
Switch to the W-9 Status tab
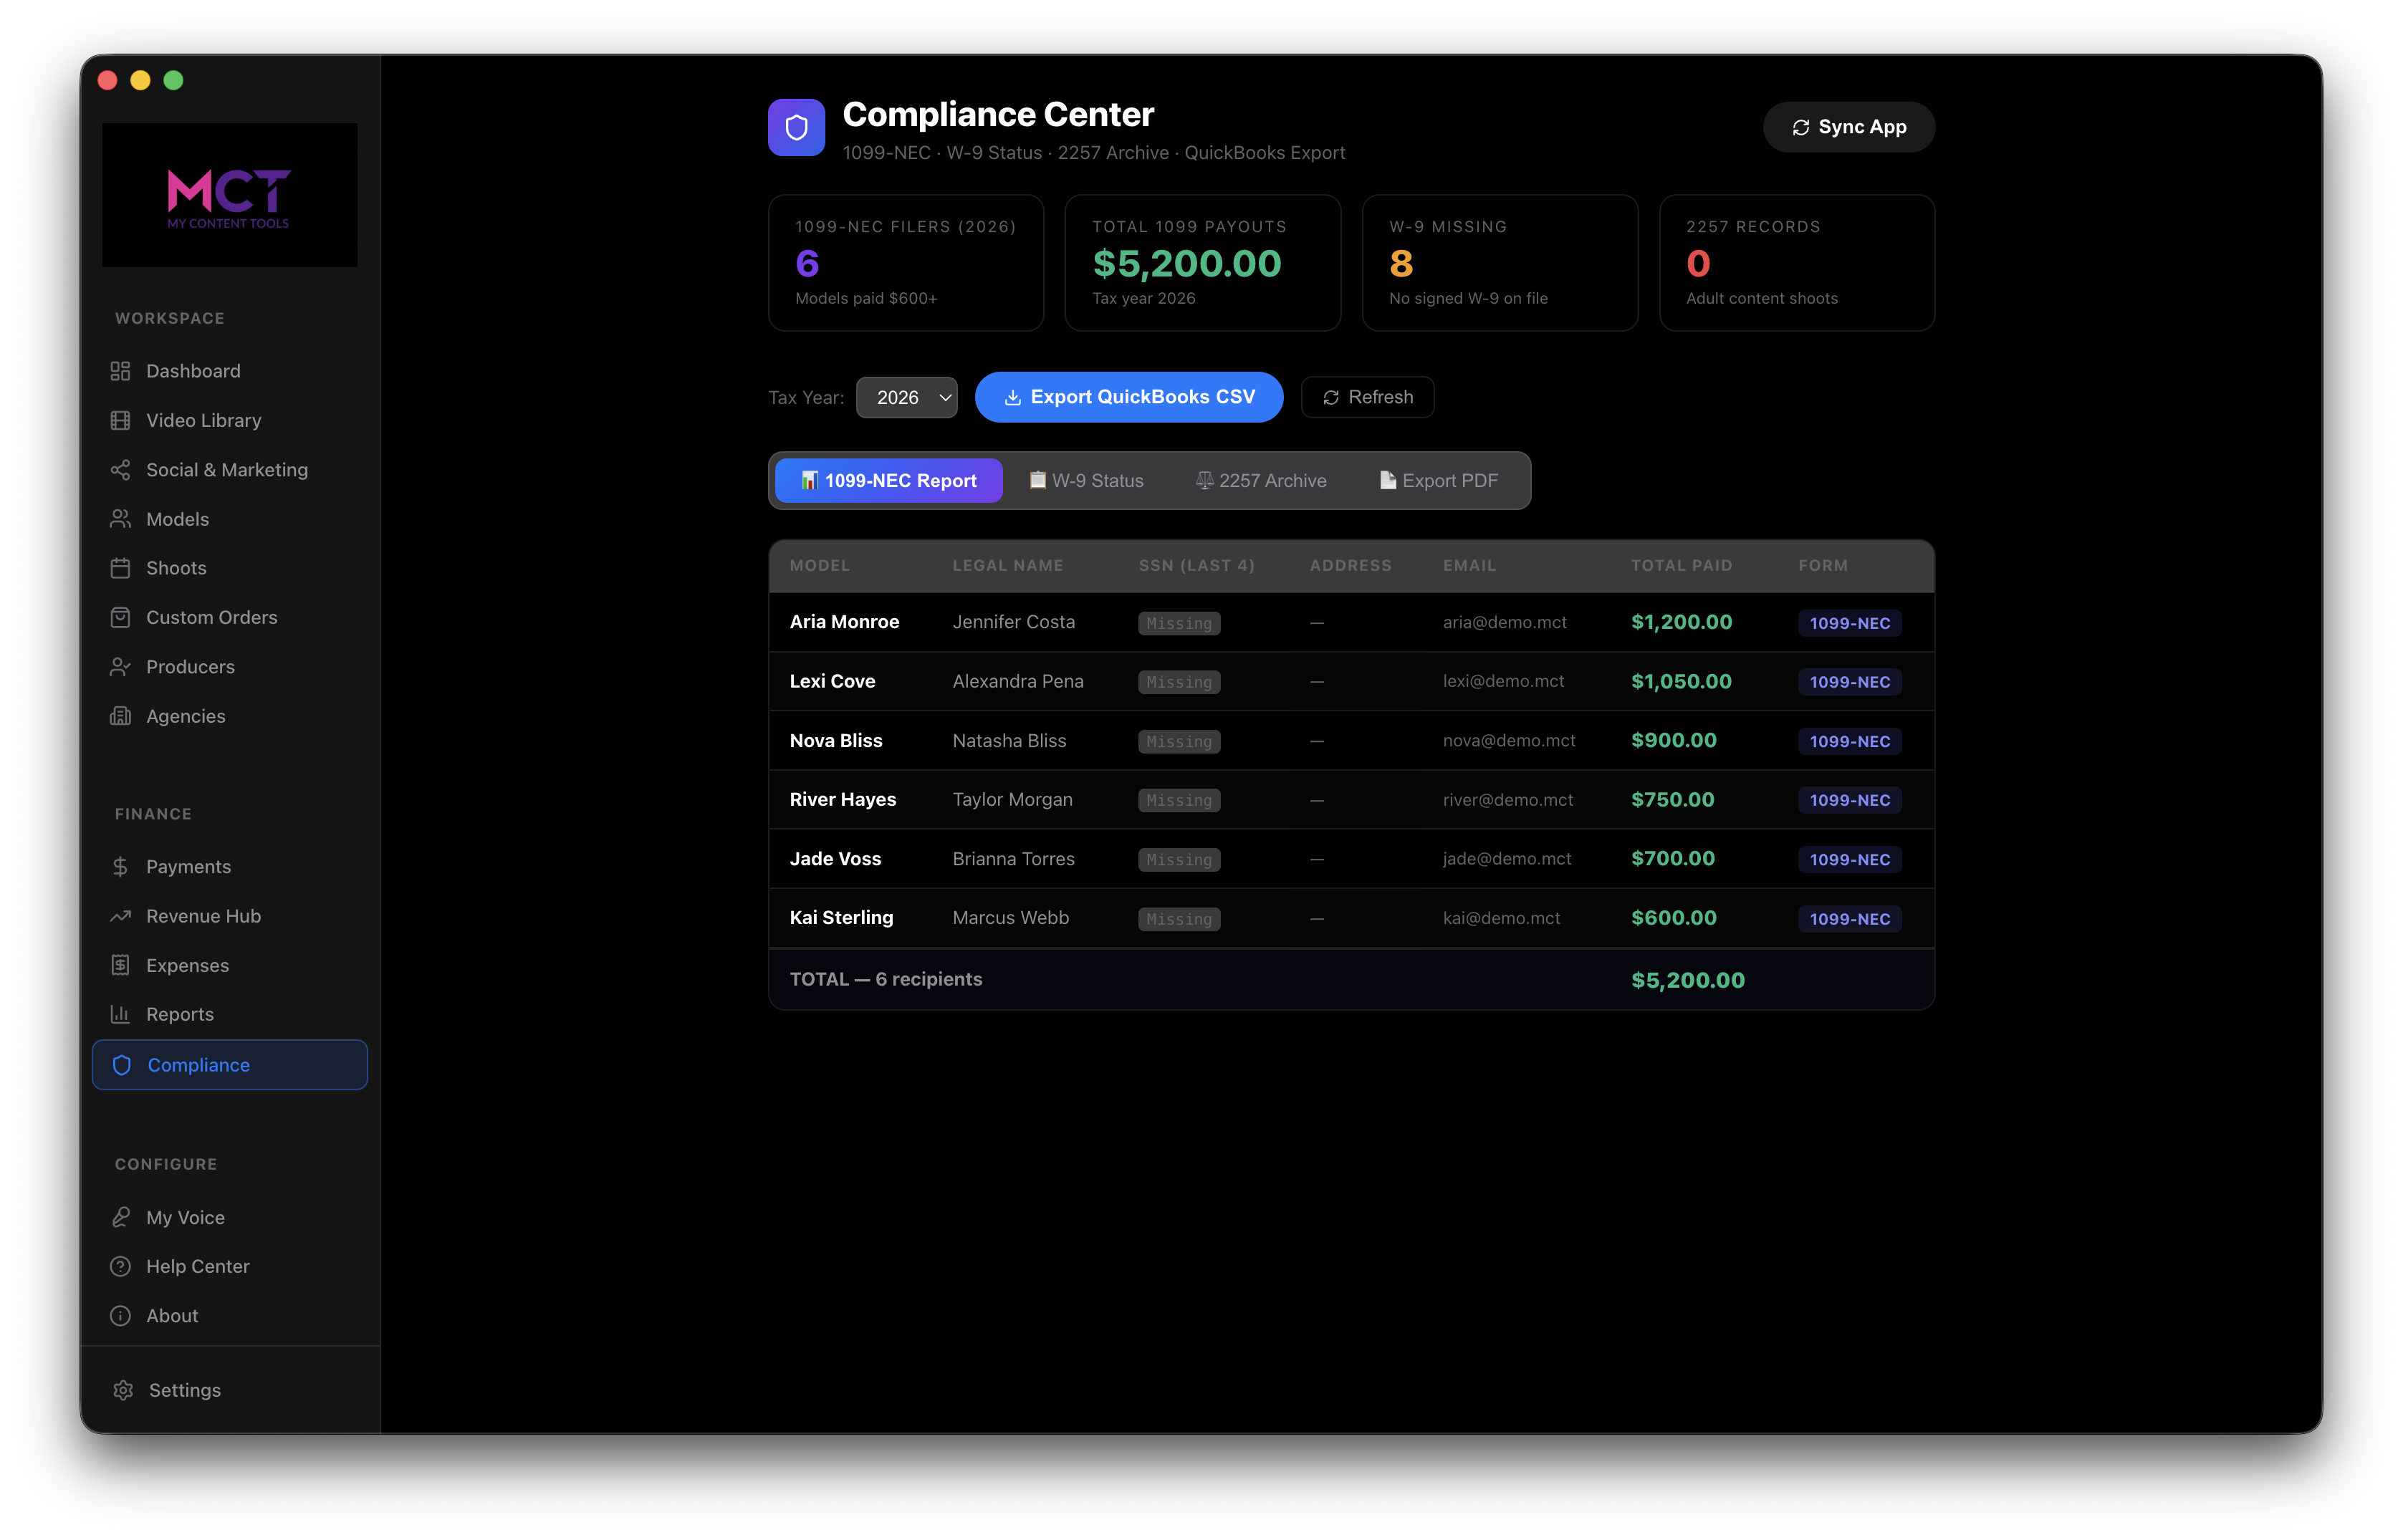tap(1087, 480)
